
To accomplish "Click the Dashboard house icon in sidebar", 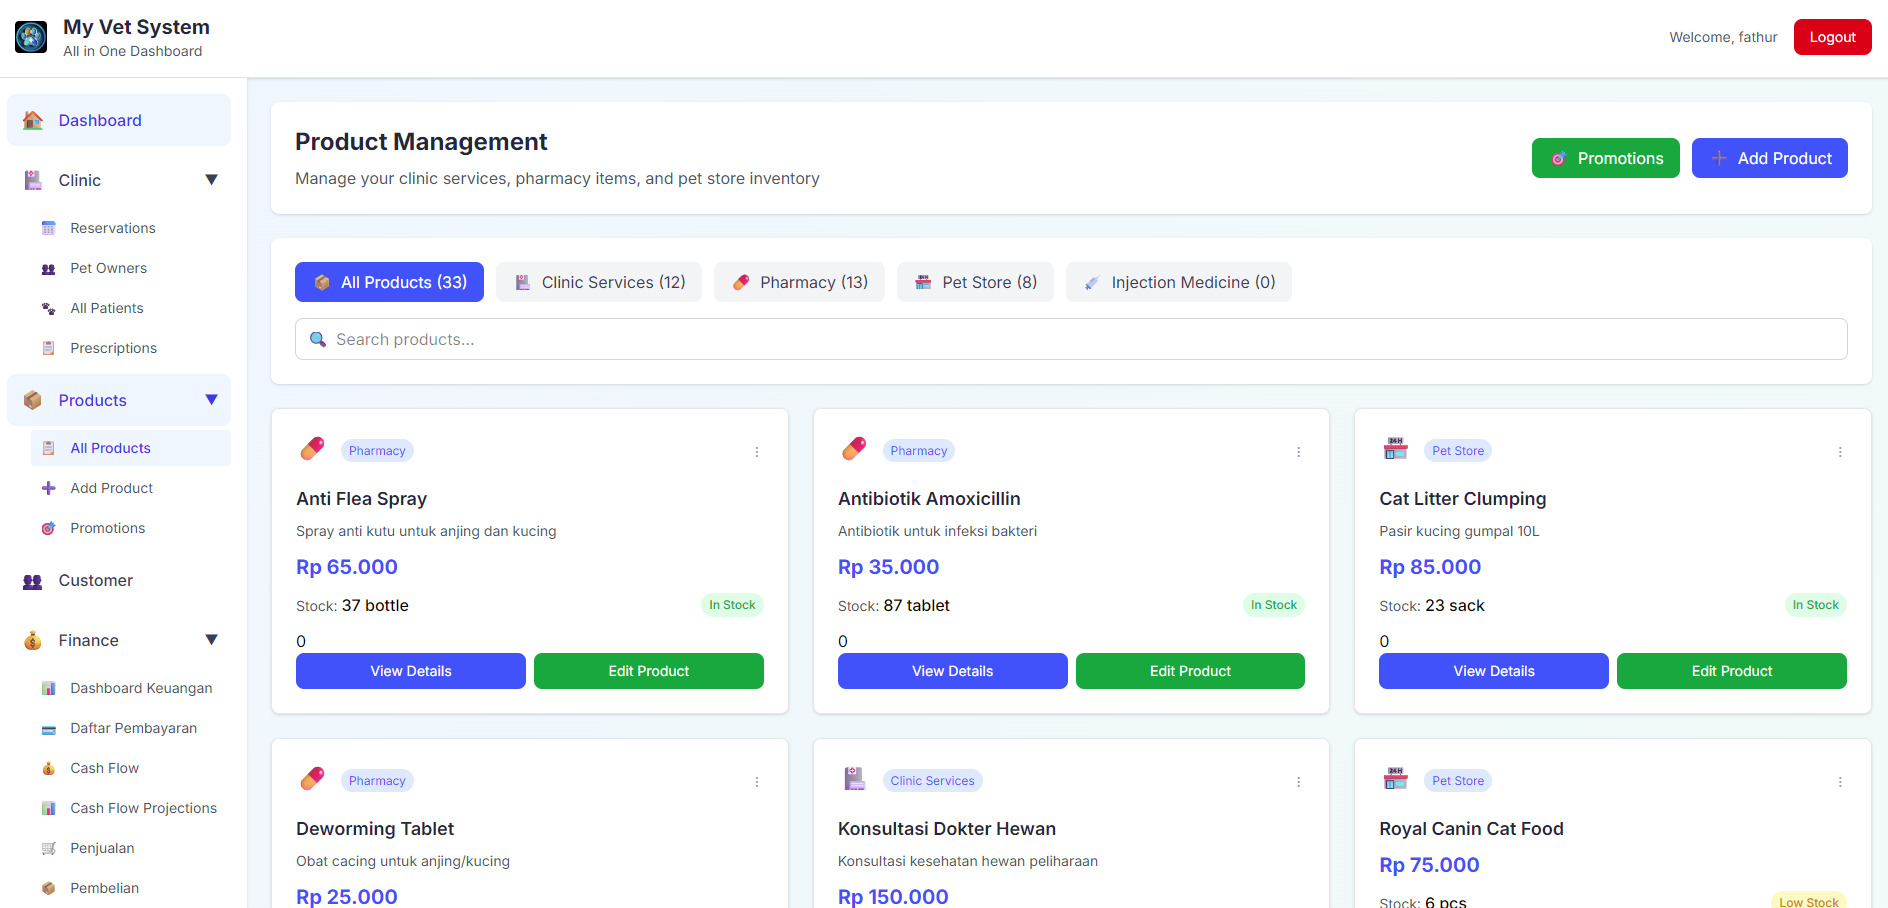I will [33, 121].
